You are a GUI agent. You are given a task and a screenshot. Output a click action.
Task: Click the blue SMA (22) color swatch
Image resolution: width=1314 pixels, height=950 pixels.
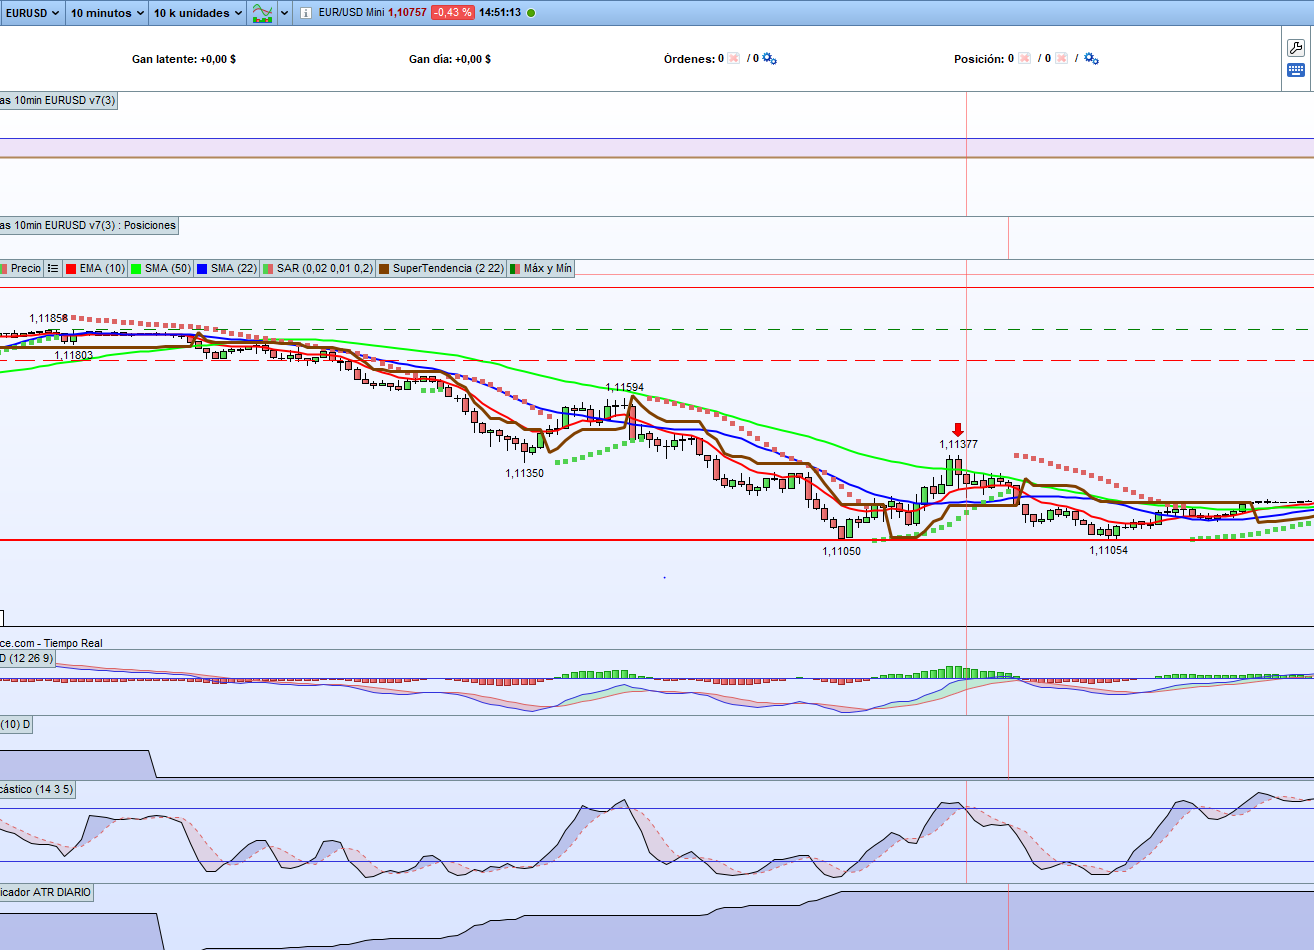[x=203, y=268]
